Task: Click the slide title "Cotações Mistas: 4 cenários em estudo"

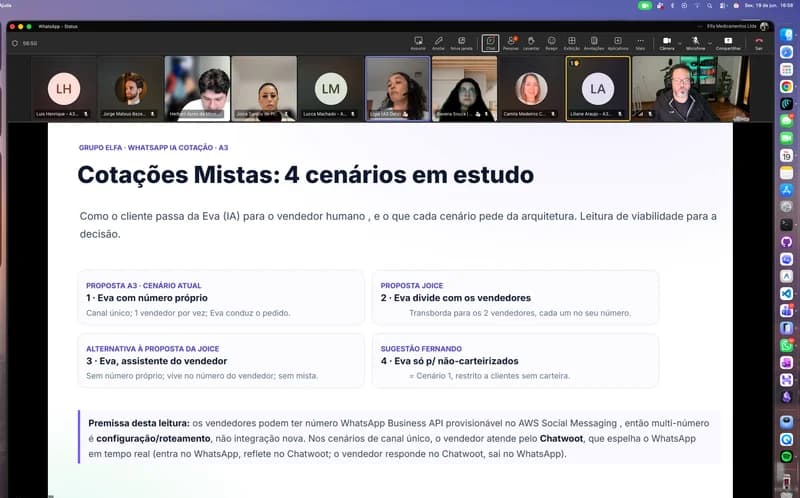Action: [306, 175]
